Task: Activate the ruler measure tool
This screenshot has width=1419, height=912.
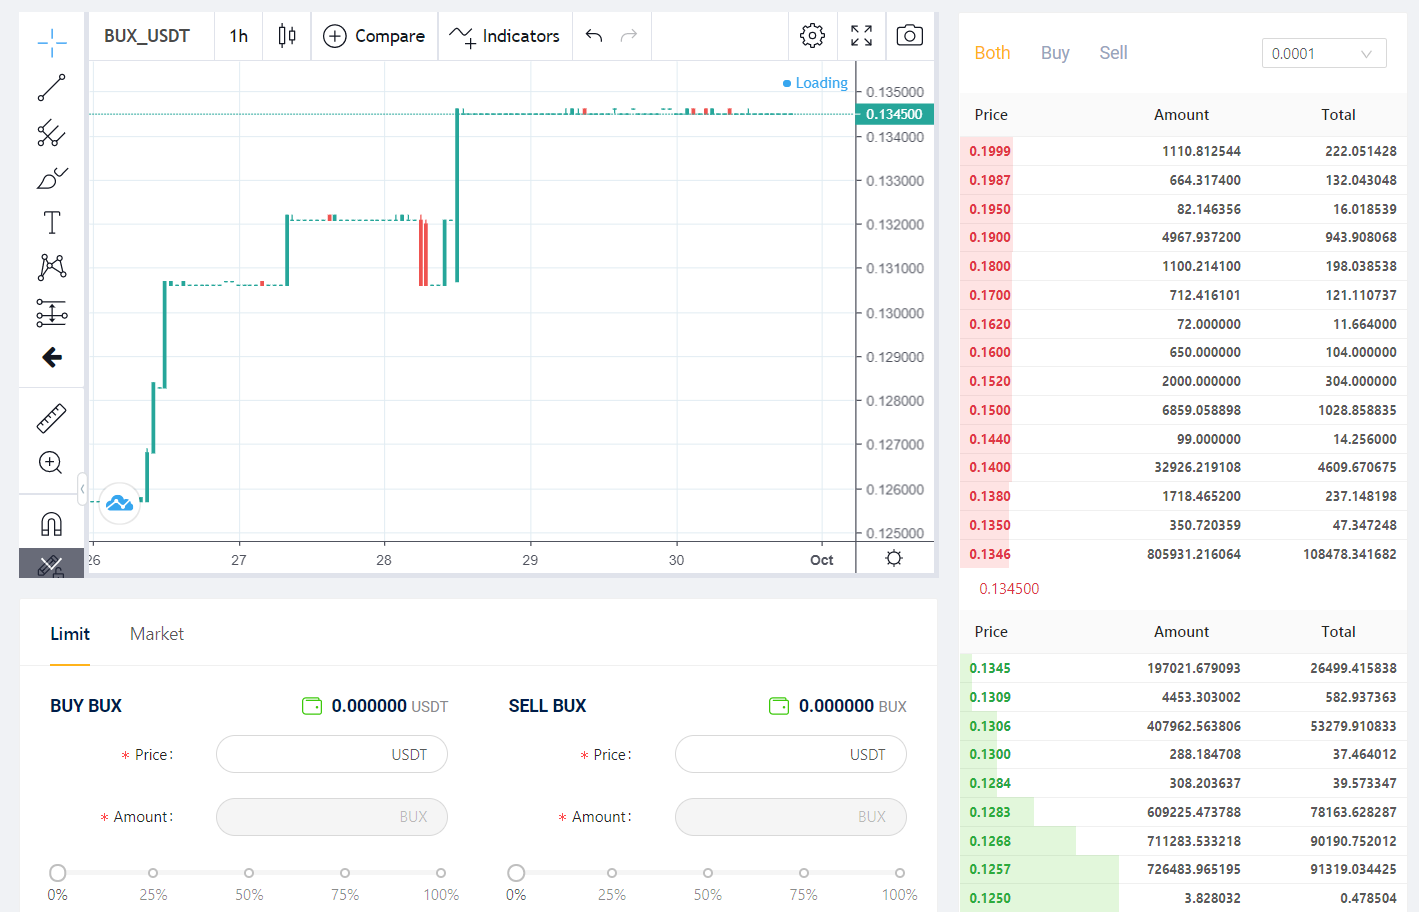Action: [x=52, y=418]
